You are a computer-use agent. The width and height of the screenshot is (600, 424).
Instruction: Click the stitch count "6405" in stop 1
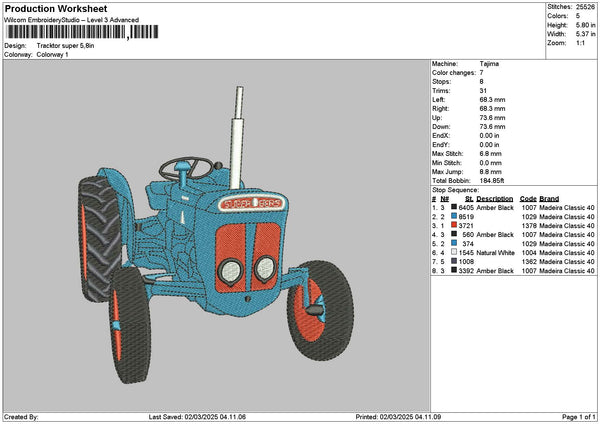click(x=466, y=208)
